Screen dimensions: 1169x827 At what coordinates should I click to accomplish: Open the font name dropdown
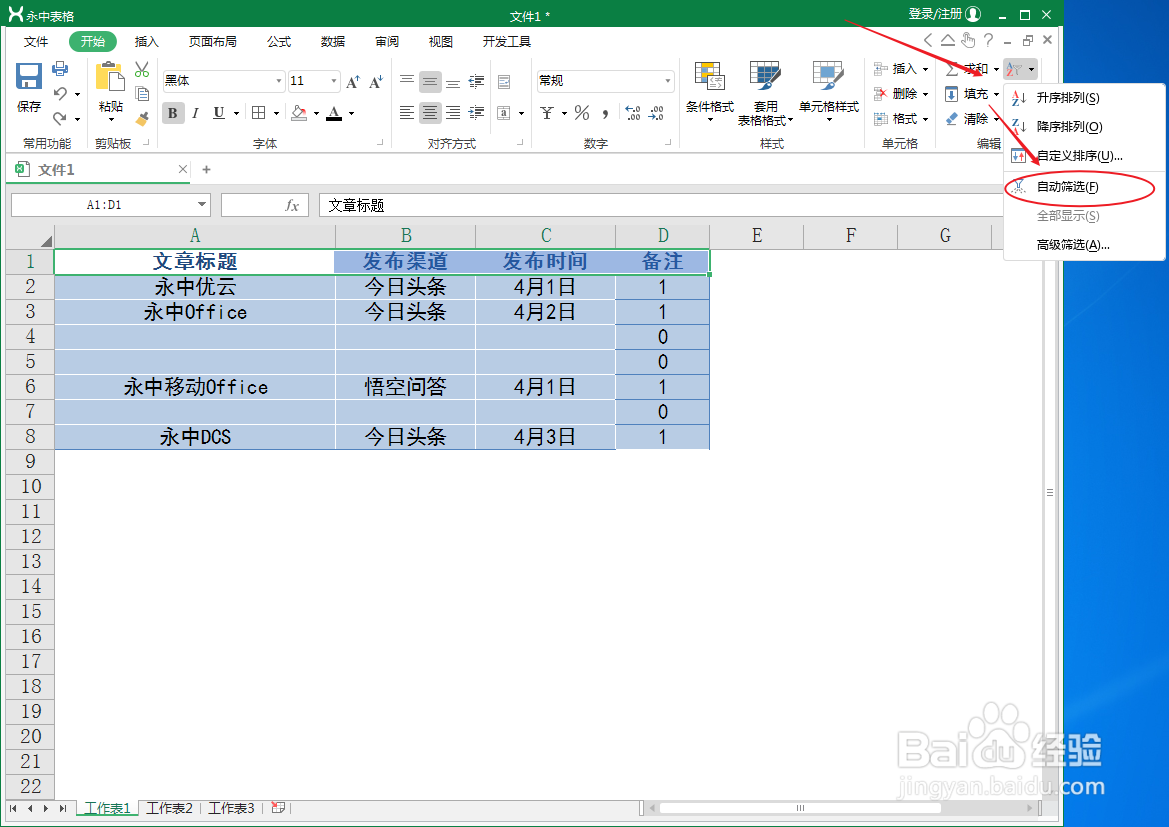click(278, 80)
